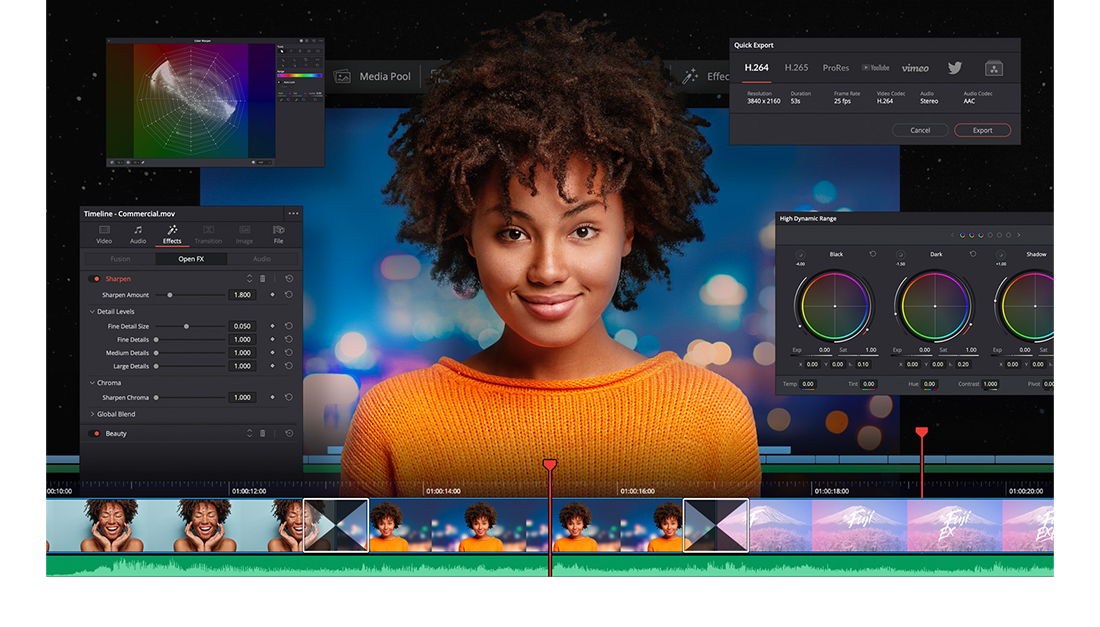Toggle the Beauty effect on/off switch
Image resolution: width=1100 pixels, height=627 pixels.
[x=96, y=433]
